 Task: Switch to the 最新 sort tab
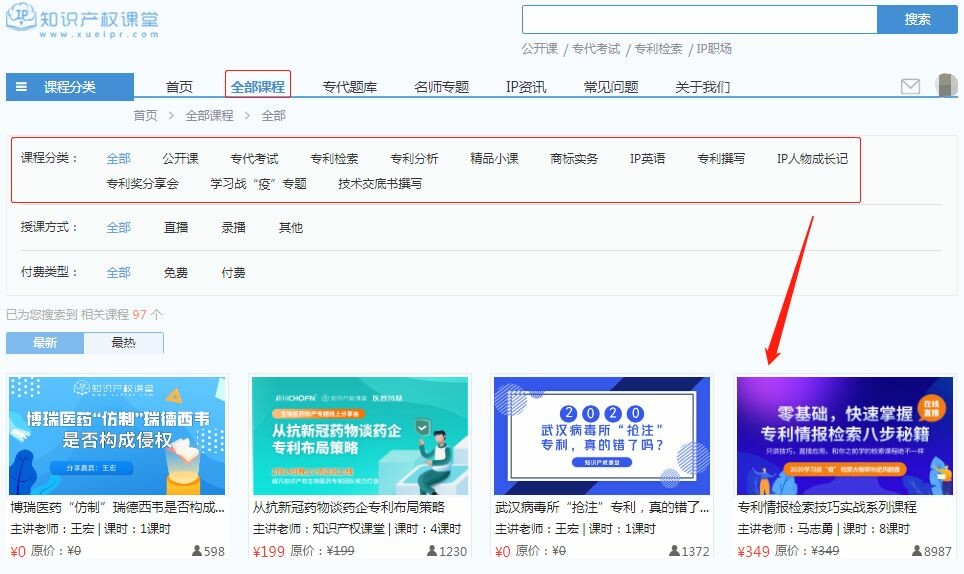click(45, 343)
